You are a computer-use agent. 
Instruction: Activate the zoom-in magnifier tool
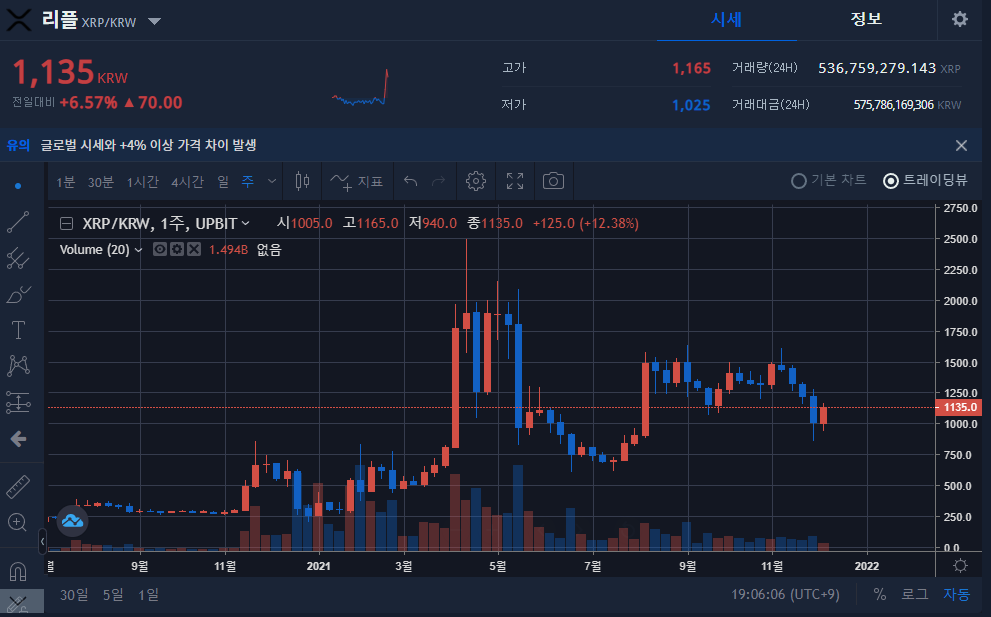click(x=18, y=522)
